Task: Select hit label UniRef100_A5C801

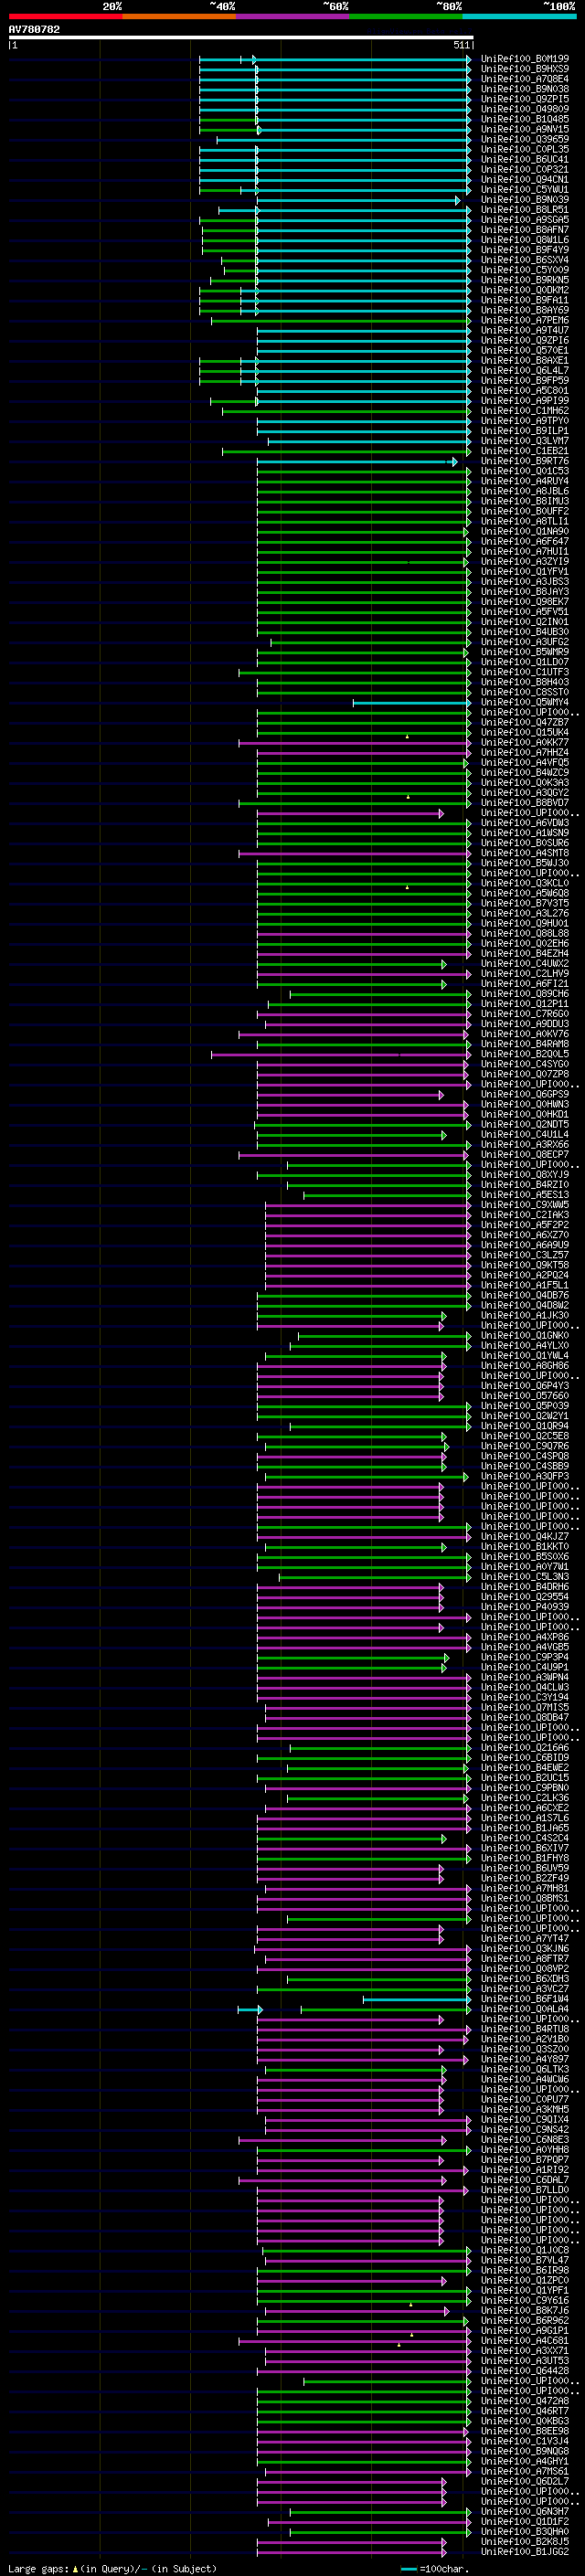Action: pos(525,390)
